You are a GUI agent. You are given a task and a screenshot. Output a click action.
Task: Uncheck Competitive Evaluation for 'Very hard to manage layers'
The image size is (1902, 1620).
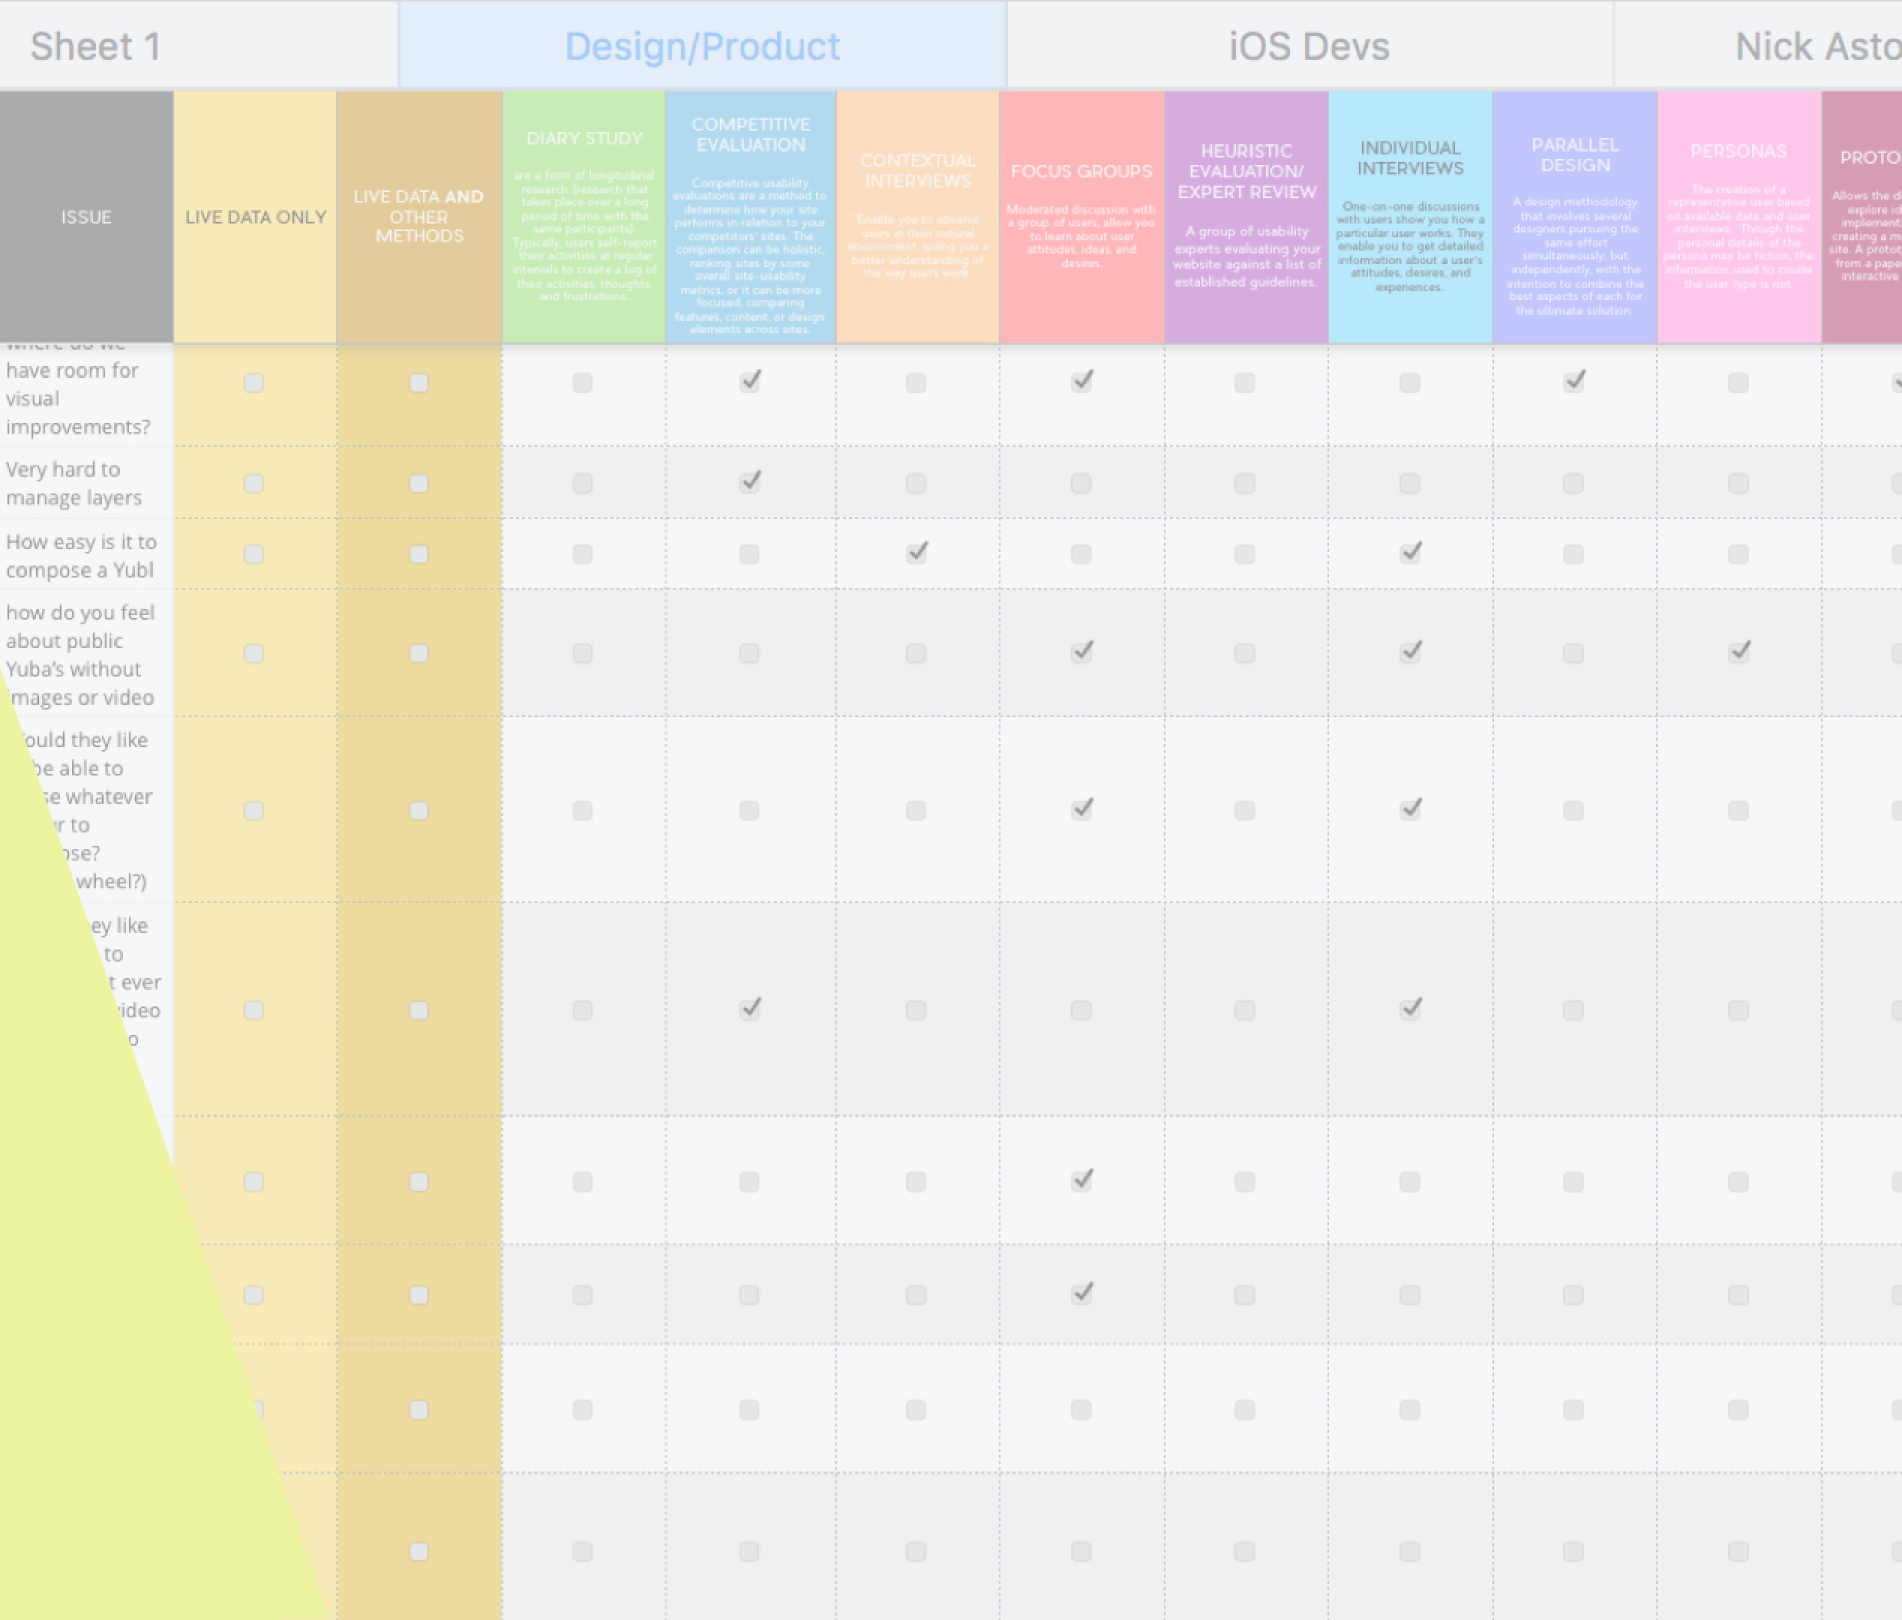click(x=750, y=482)
